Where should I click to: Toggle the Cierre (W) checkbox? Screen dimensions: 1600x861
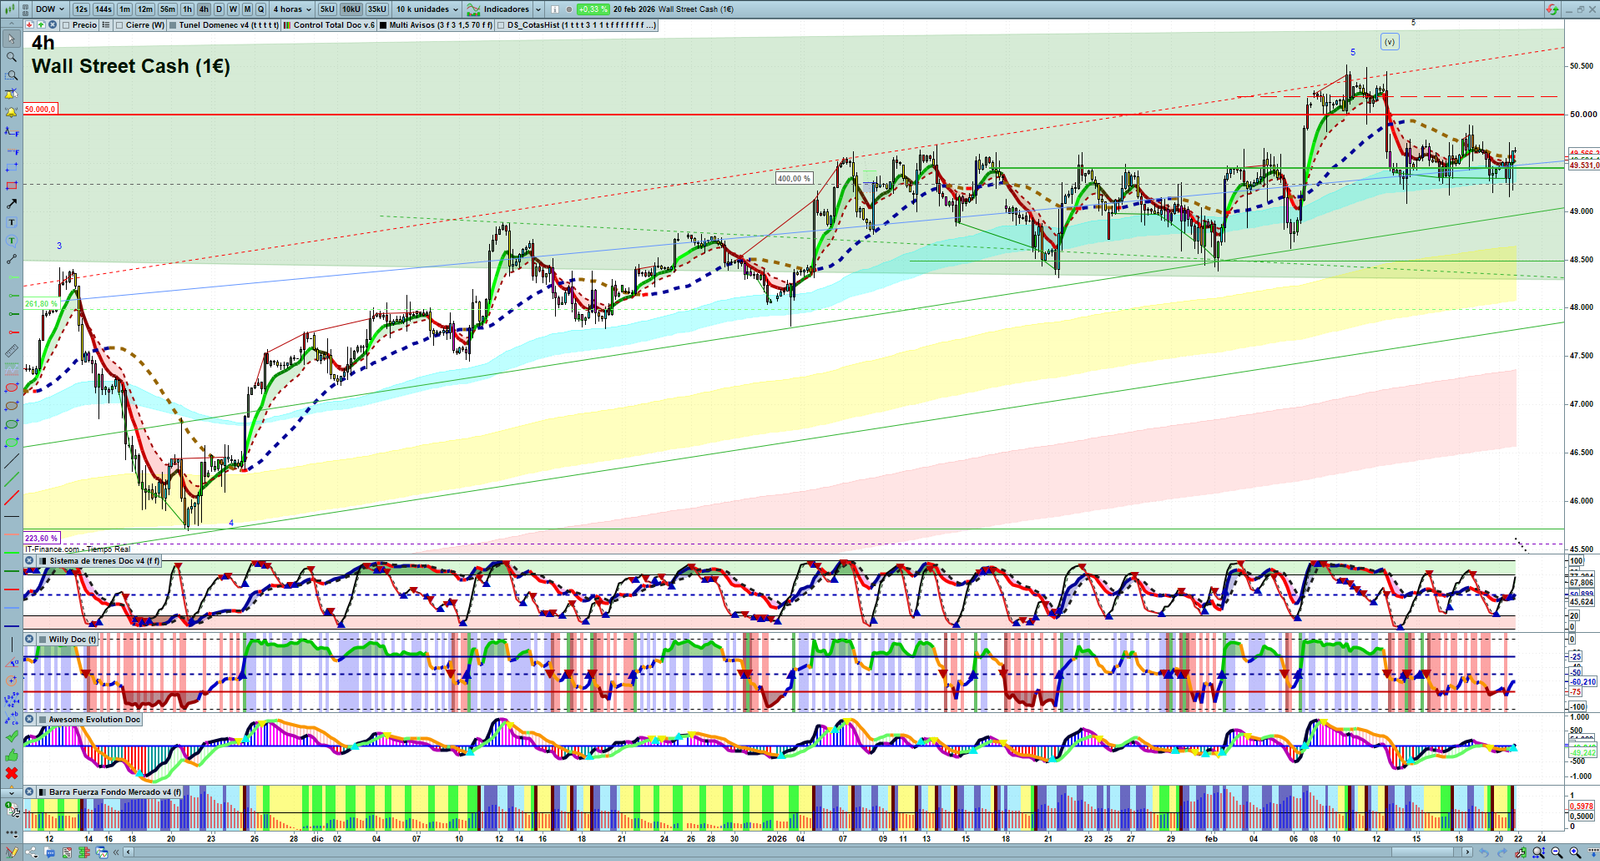[119, 25]
